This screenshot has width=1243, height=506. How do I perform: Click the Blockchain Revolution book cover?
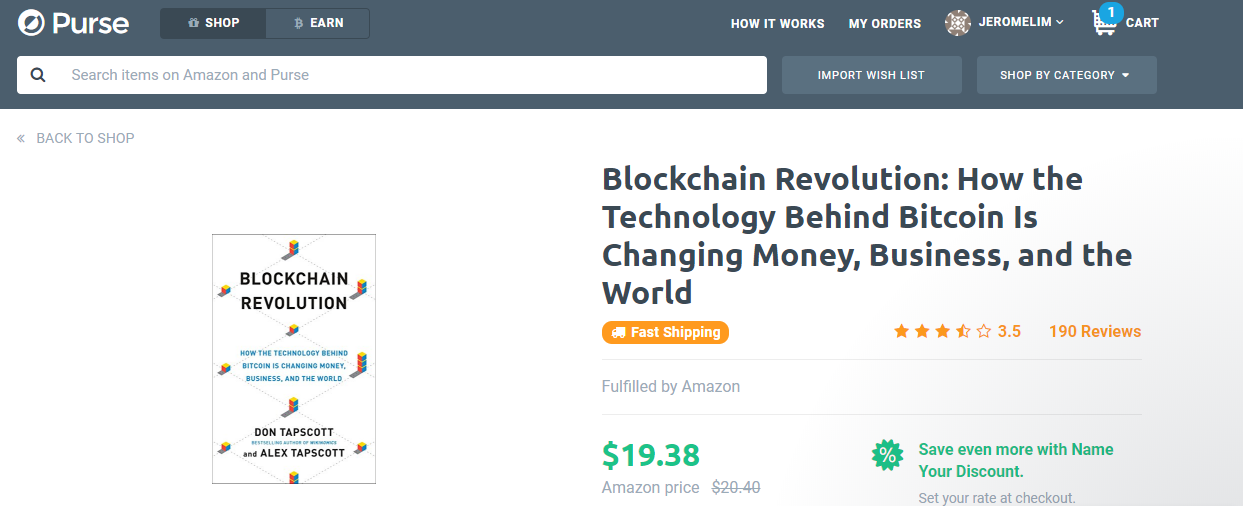(294, 359)
